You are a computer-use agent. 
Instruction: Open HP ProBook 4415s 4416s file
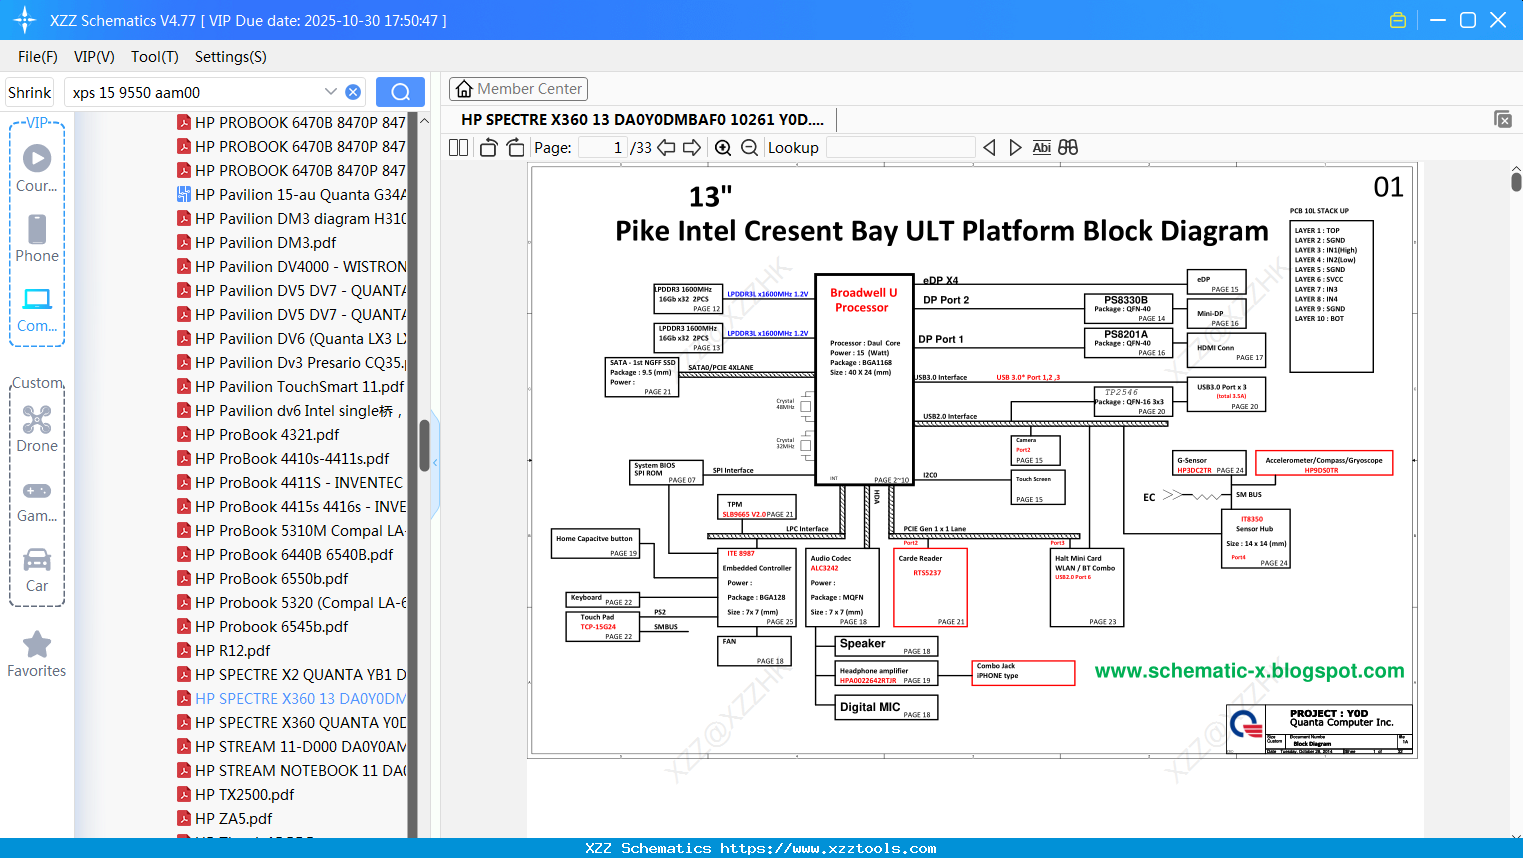pyautogui.click(x=291, y=506)
